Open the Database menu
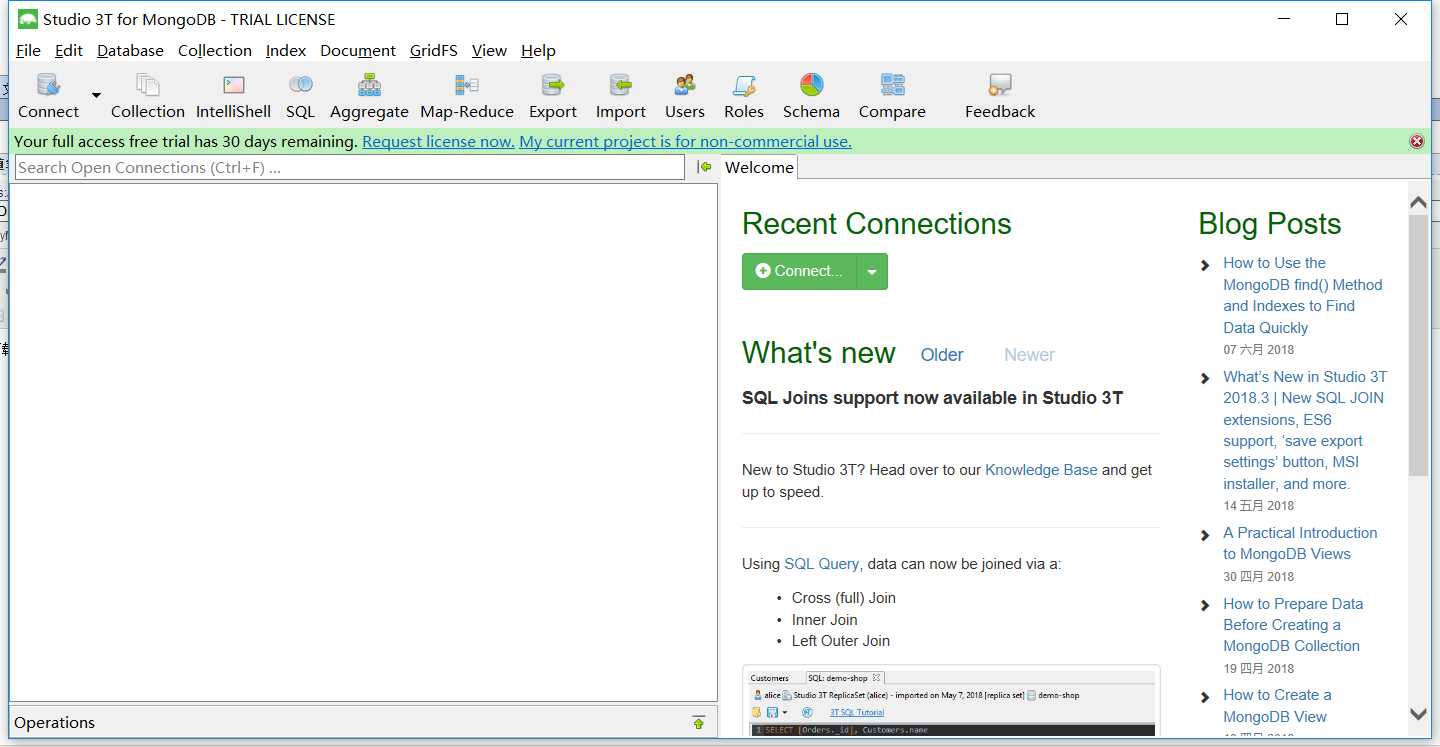Image resolution: width=1440 pixels, height=747 pixels. click(130, 50)
